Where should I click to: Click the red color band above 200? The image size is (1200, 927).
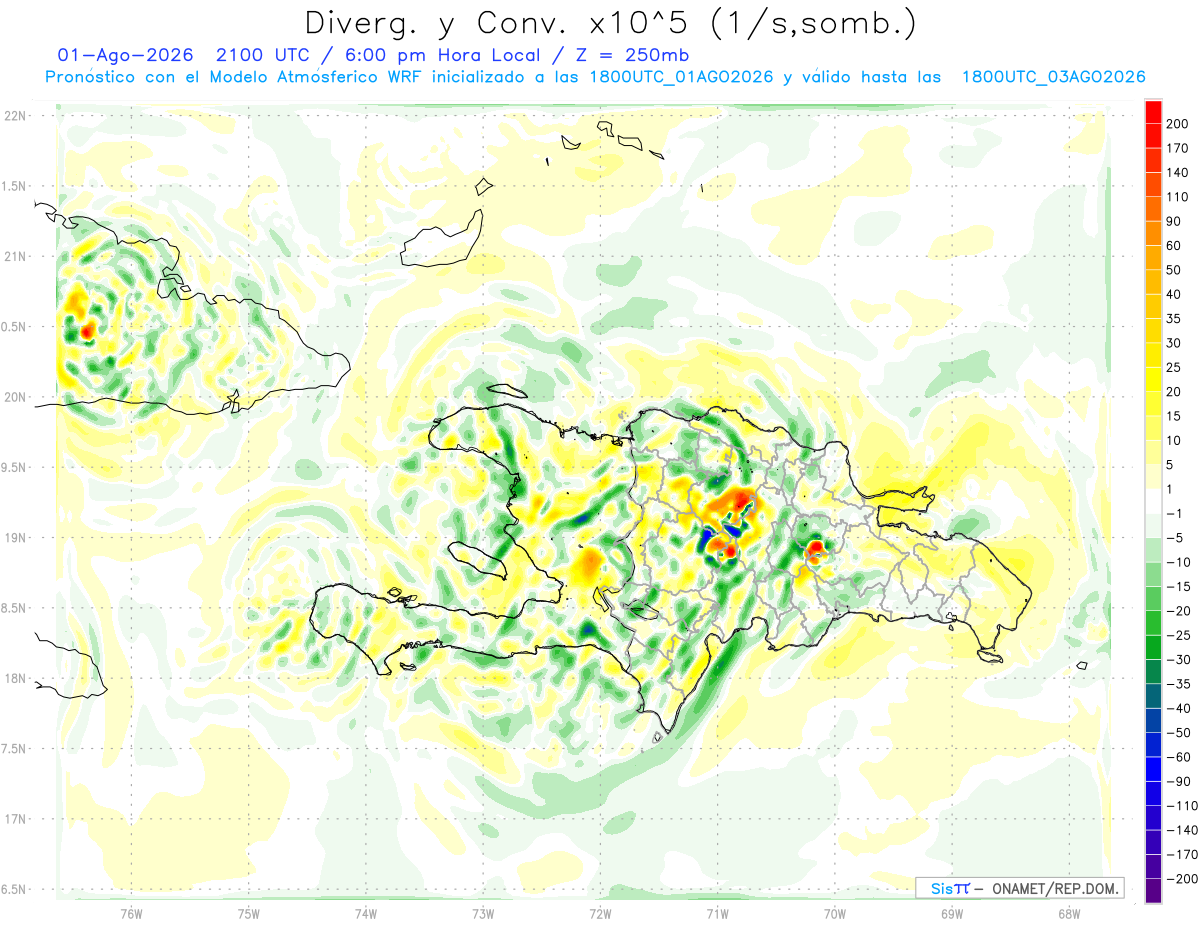1154,112
